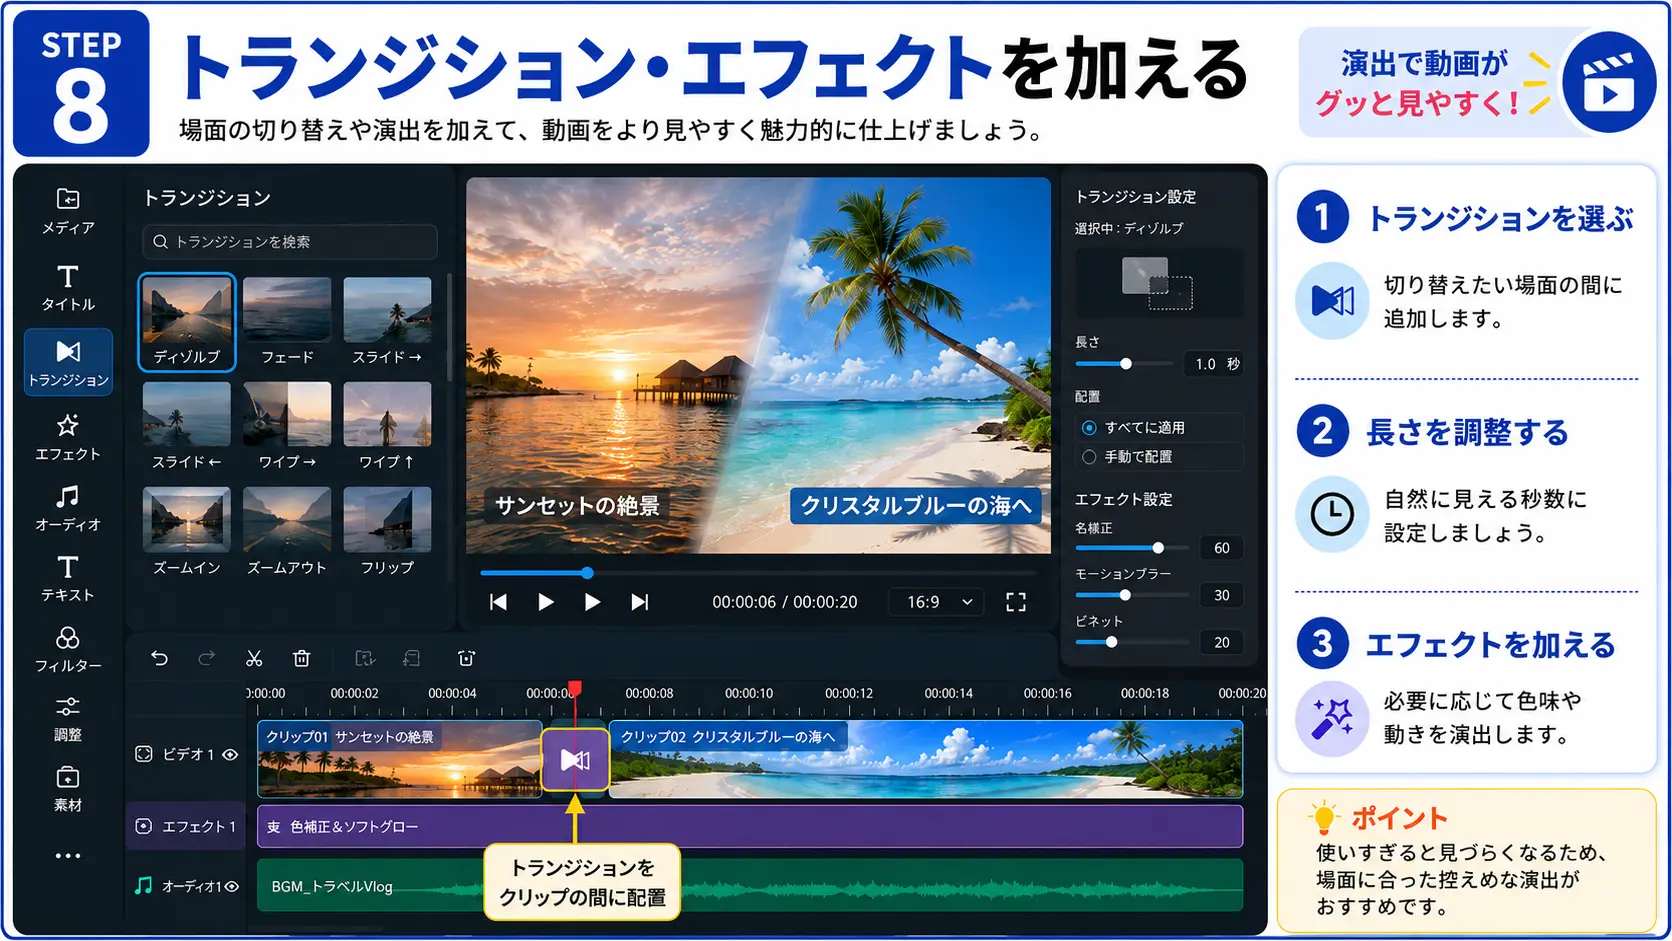This screenshot has width=1672, height=941.
Task: Skip to next frame in preview
Action: point(640,602)
